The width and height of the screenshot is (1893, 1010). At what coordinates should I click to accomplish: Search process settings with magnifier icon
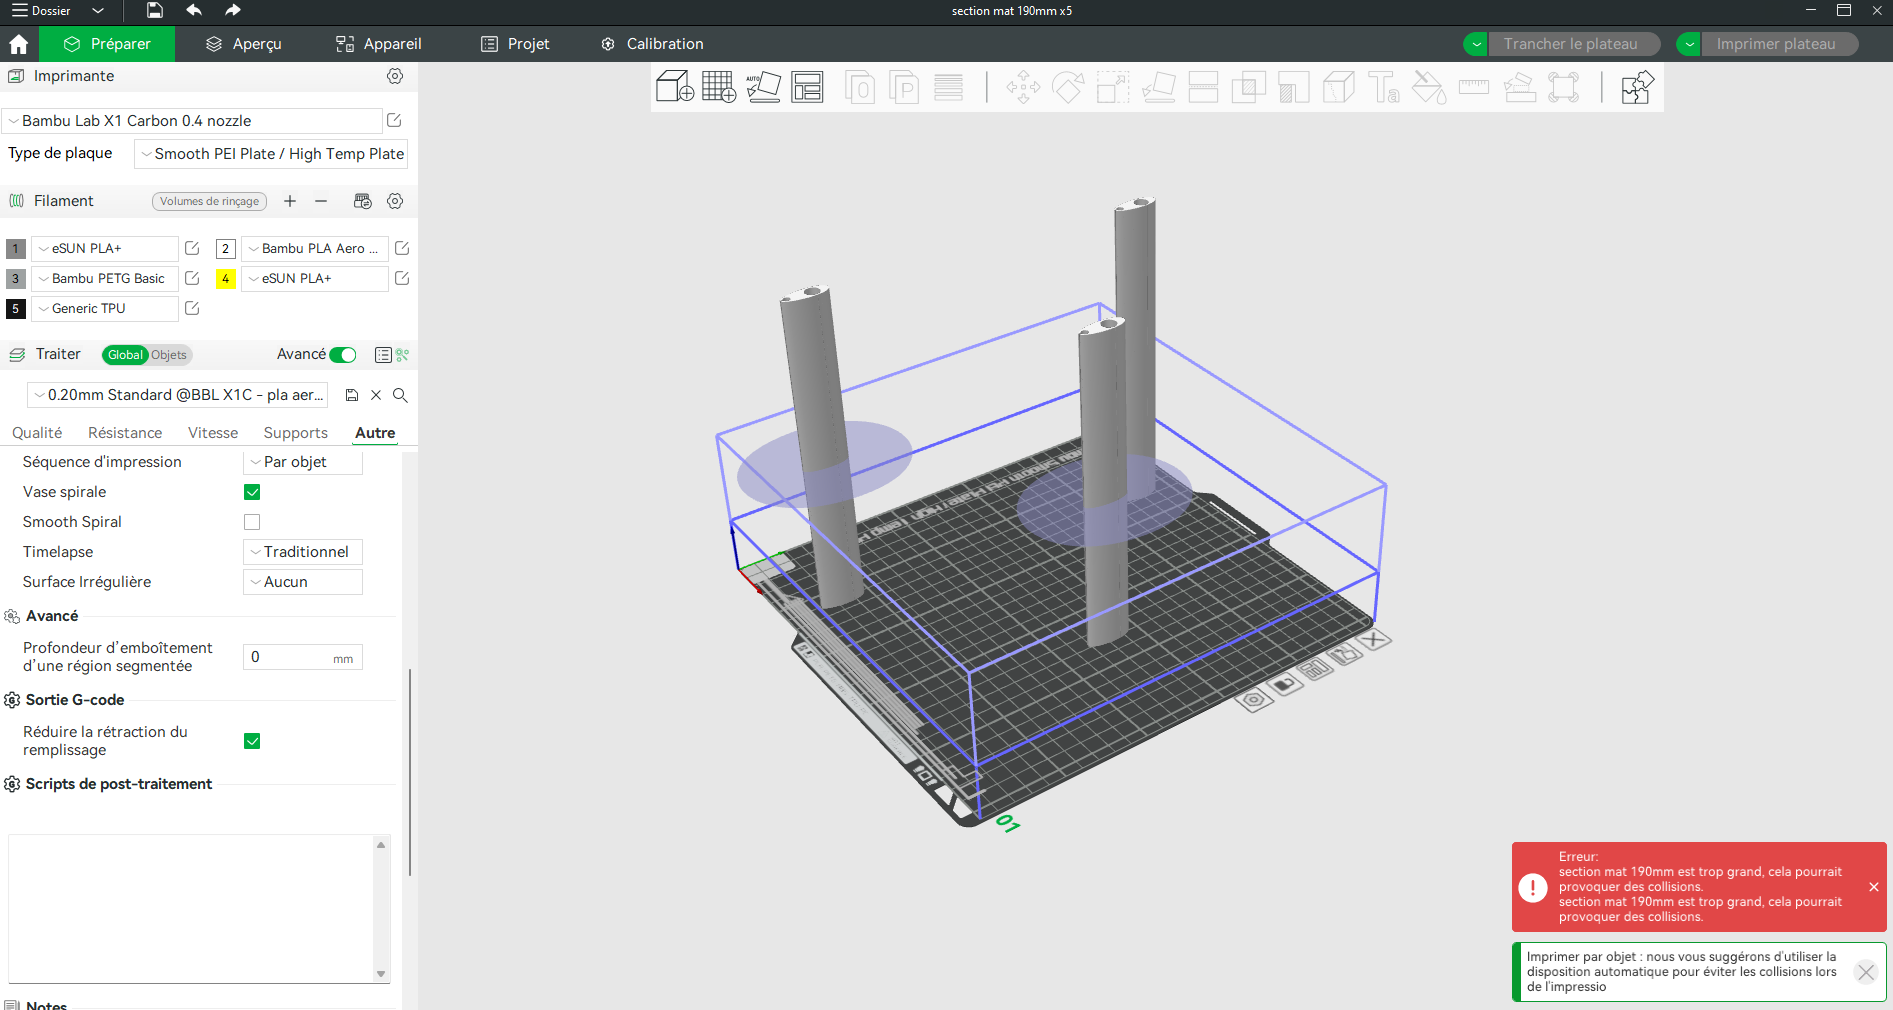point(400,395)
